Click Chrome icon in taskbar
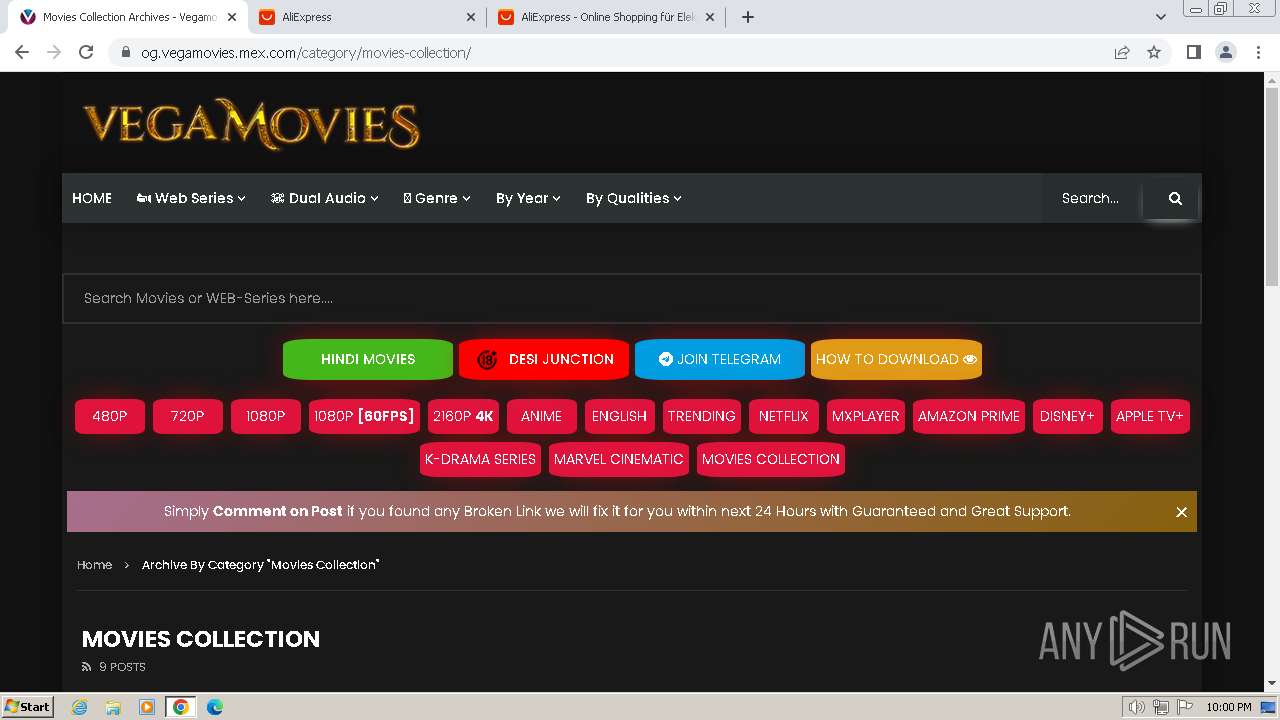 (181, 707)
